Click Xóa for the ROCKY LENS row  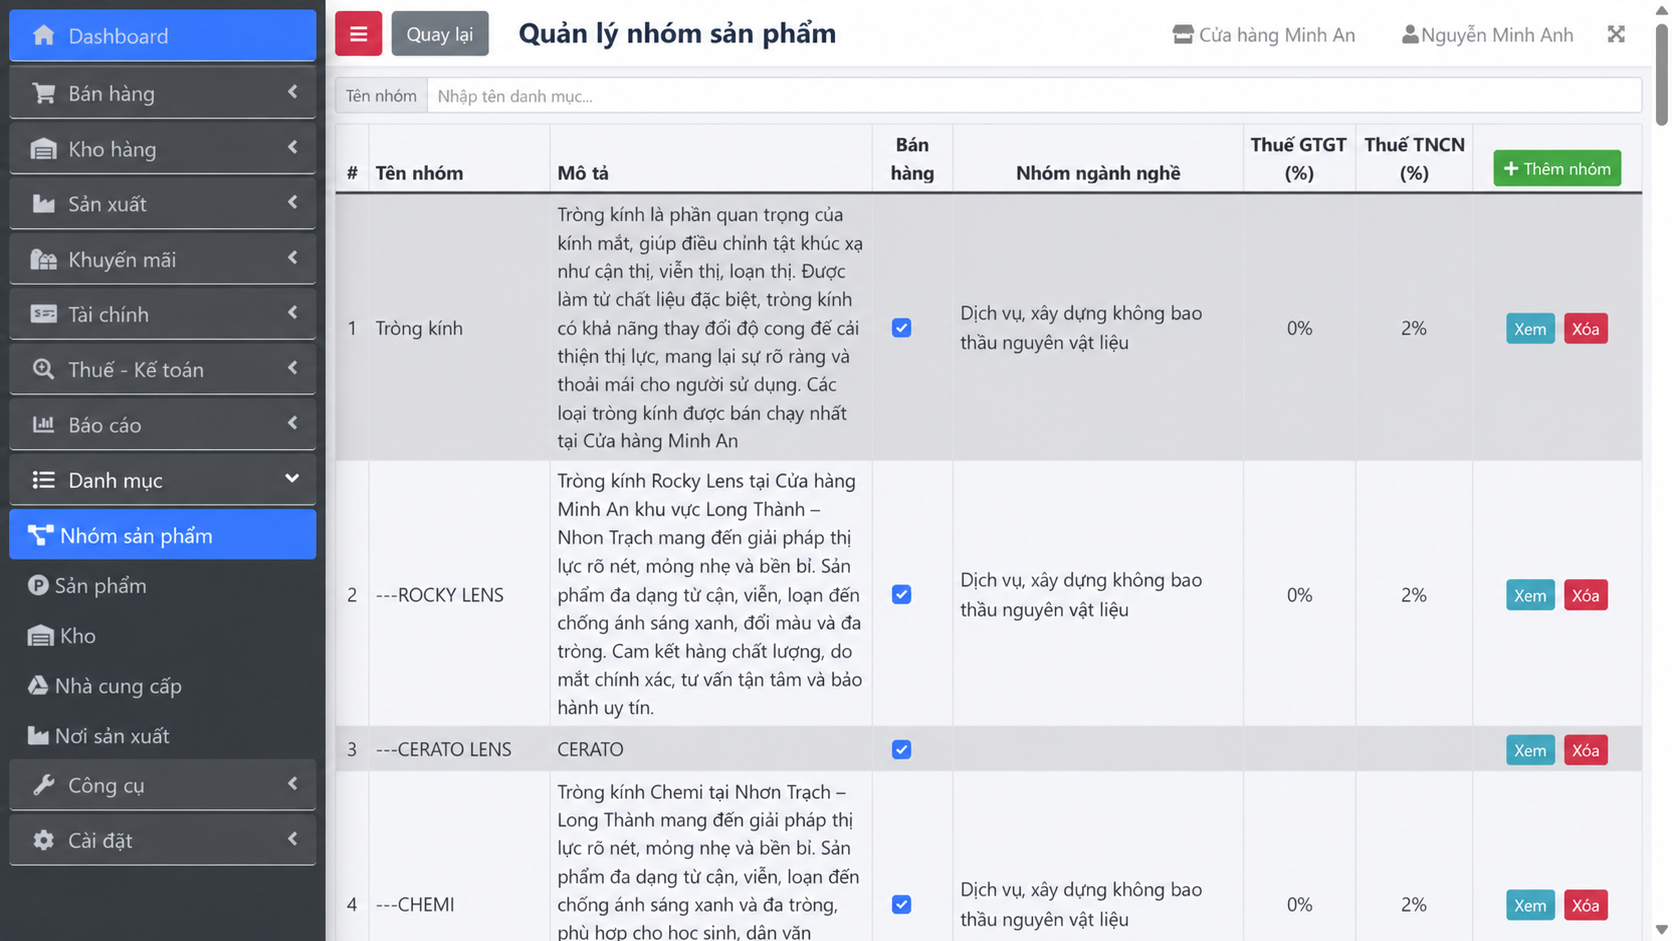point(1585,596)
